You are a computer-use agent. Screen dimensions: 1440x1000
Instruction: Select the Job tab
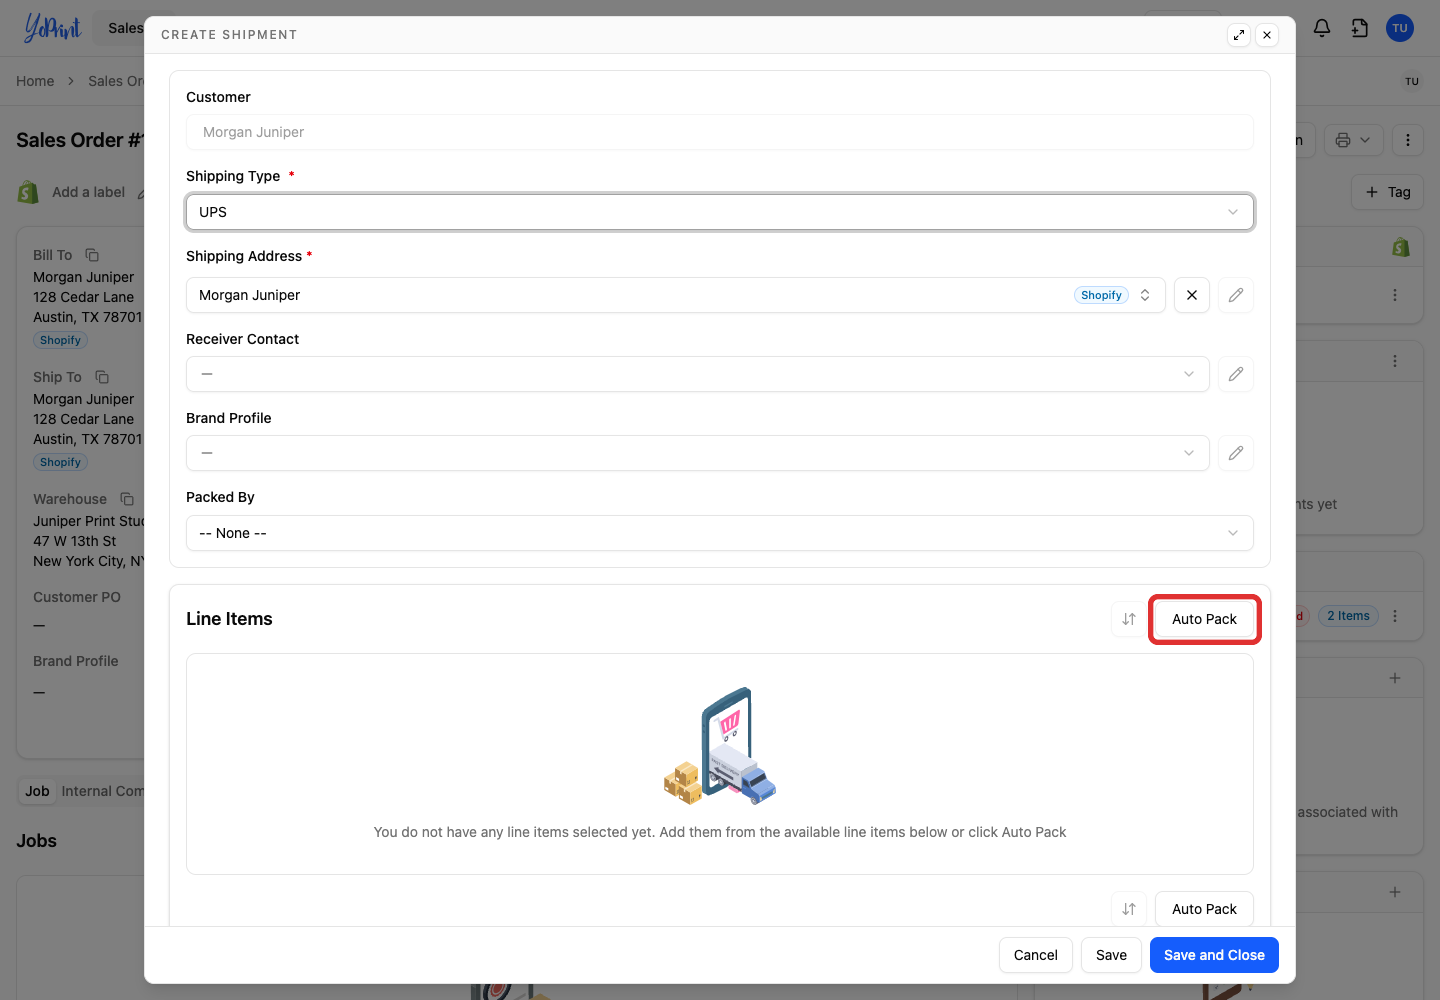(x=37, y=791)
